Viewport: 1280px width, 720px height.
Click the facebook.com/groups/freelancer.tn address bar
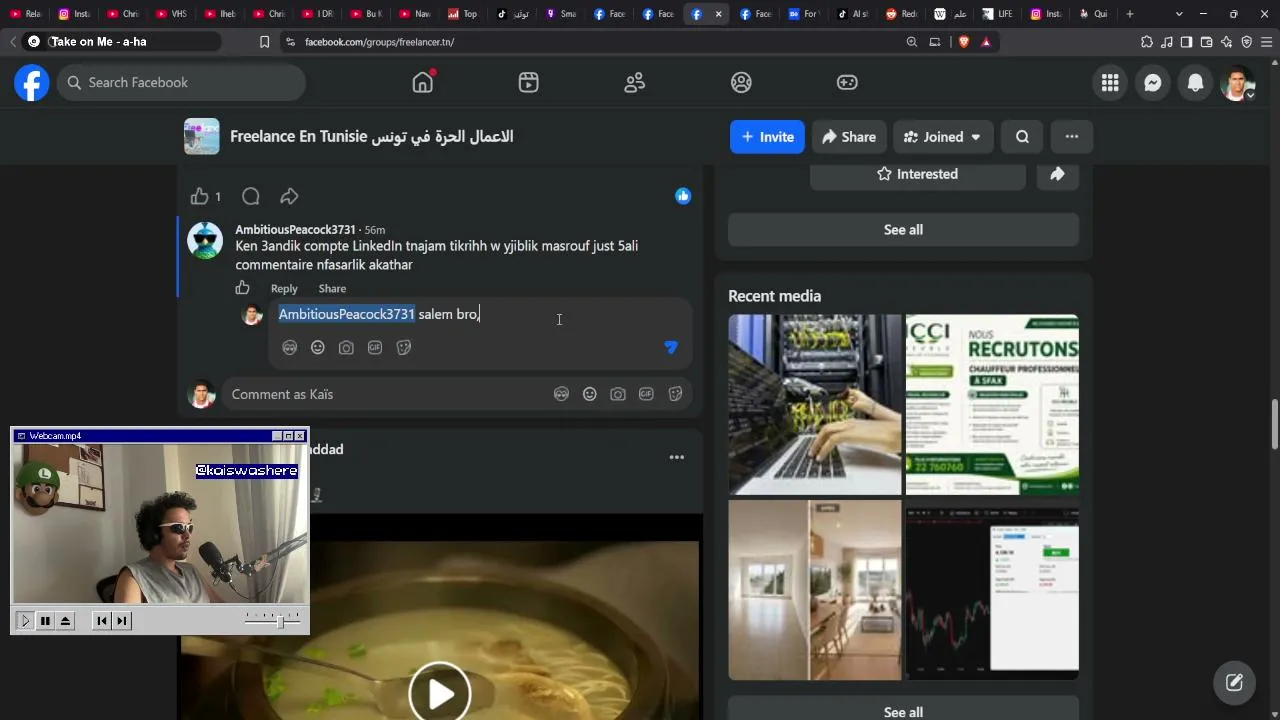pos(590,42)
